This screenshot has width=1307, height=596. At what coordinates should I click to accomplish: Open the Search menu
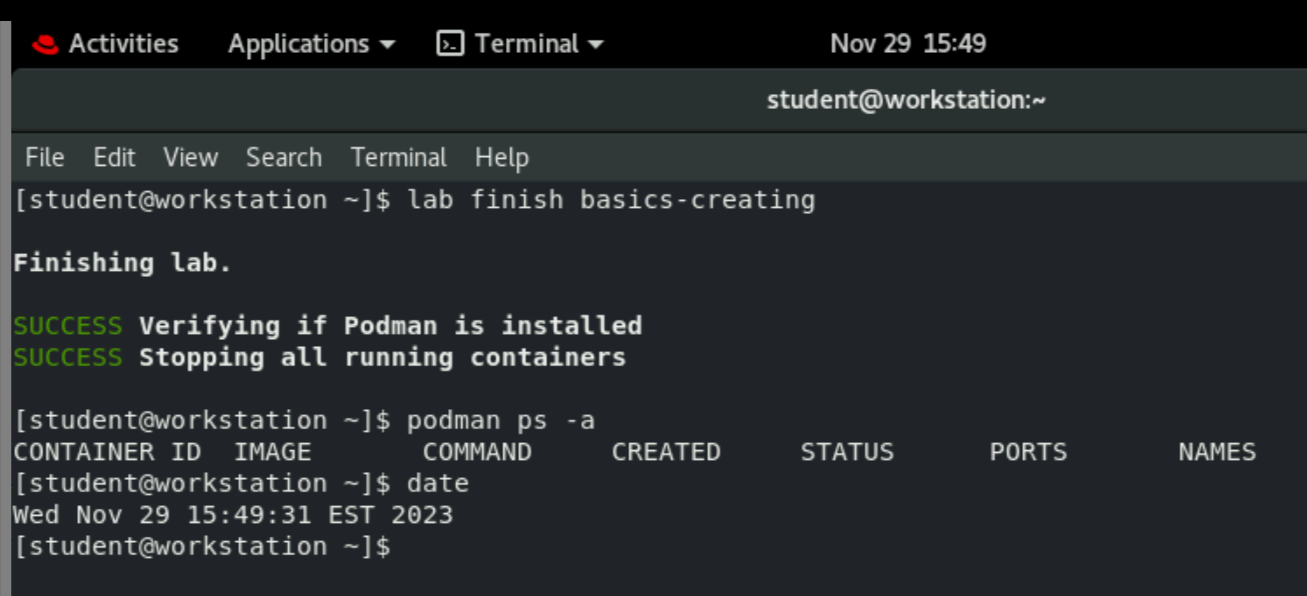tap(284, 157)
